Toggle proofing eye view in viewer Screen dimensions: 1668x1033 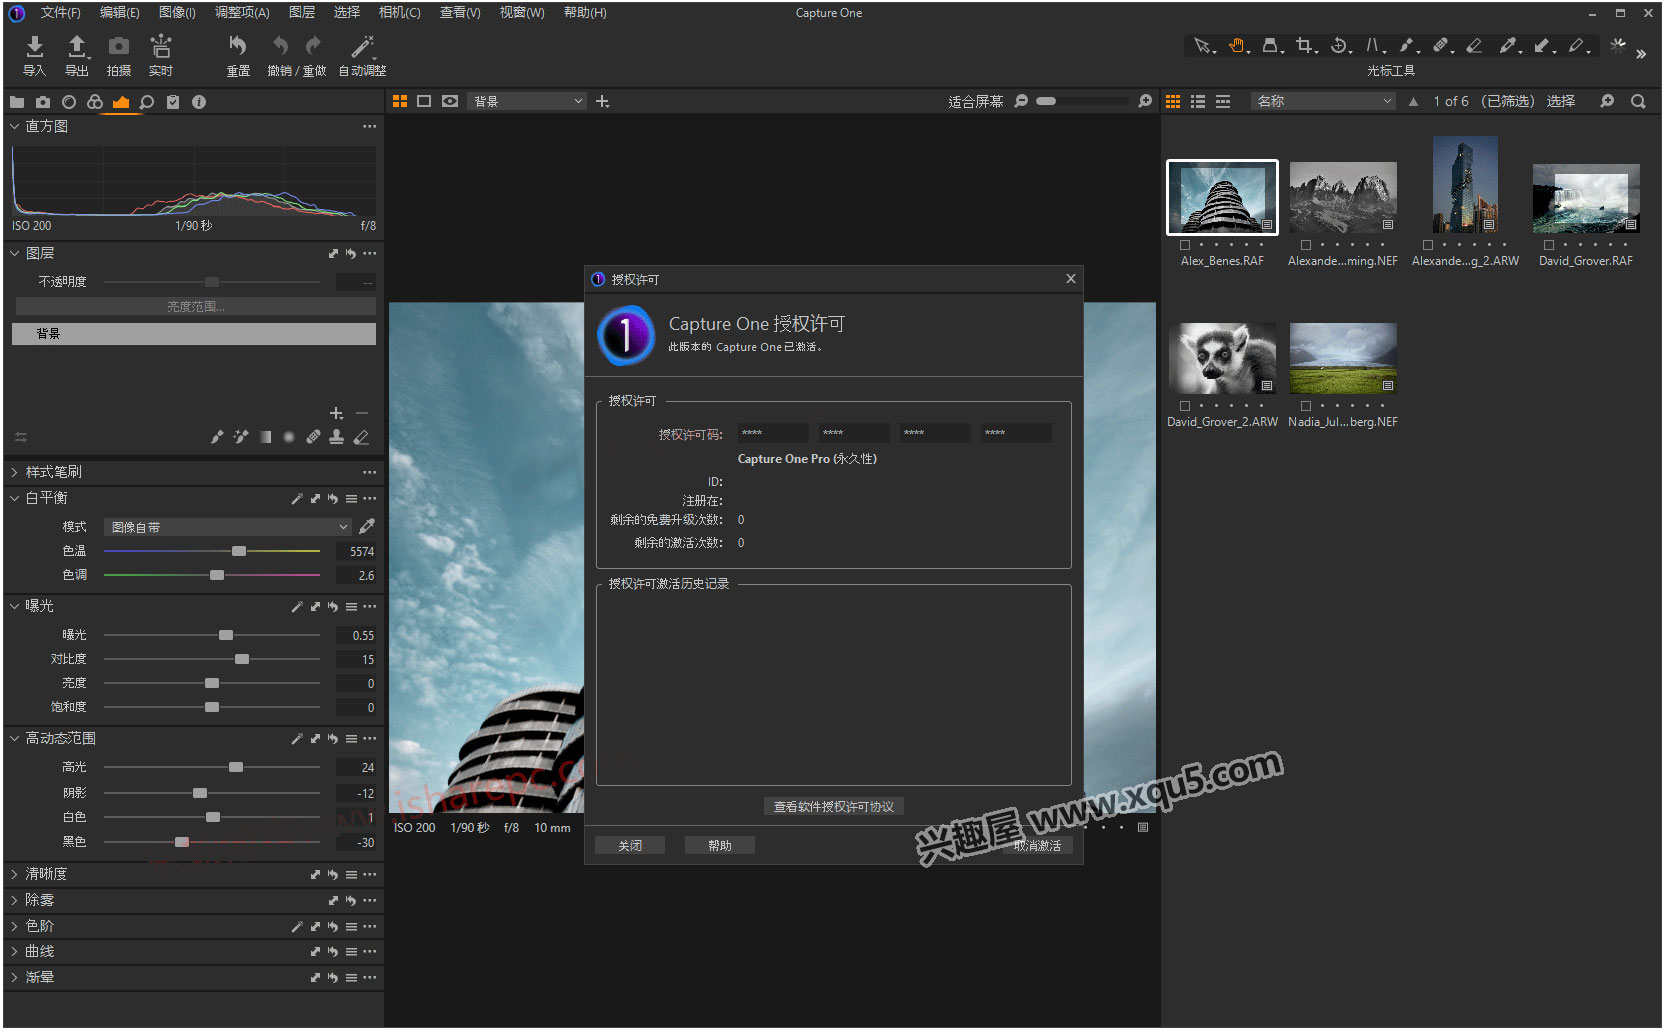click(450, 101)
